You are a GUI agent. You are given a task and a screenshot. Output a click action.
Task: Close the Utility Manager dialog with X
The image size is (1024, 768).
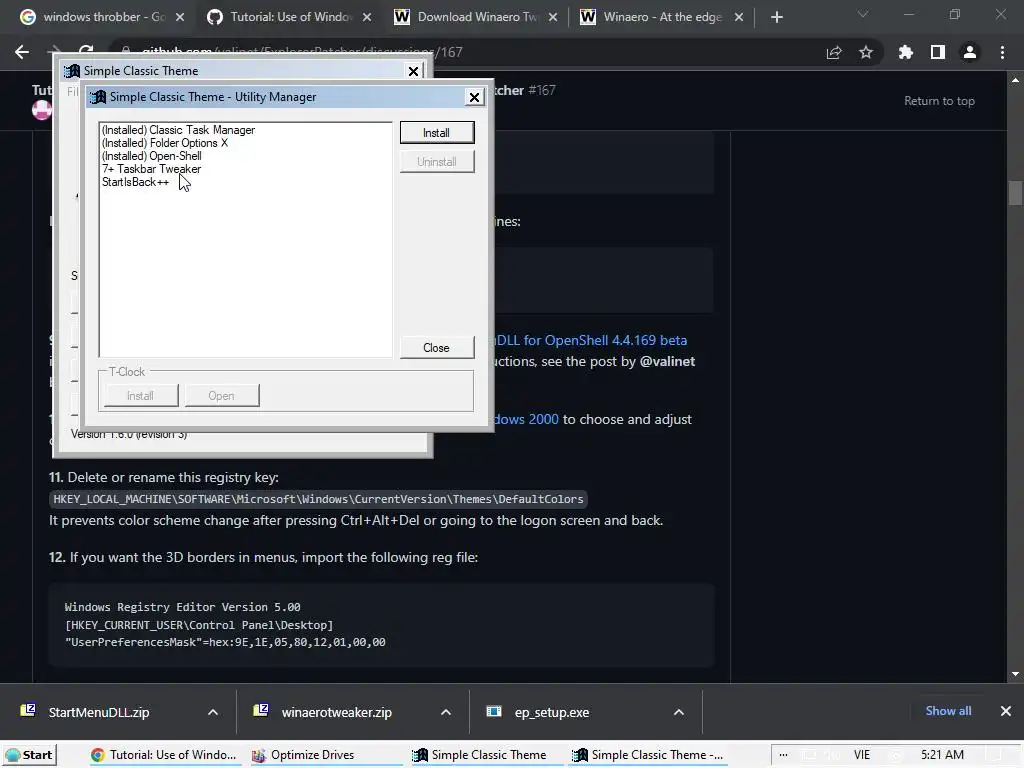click(474, 97)
